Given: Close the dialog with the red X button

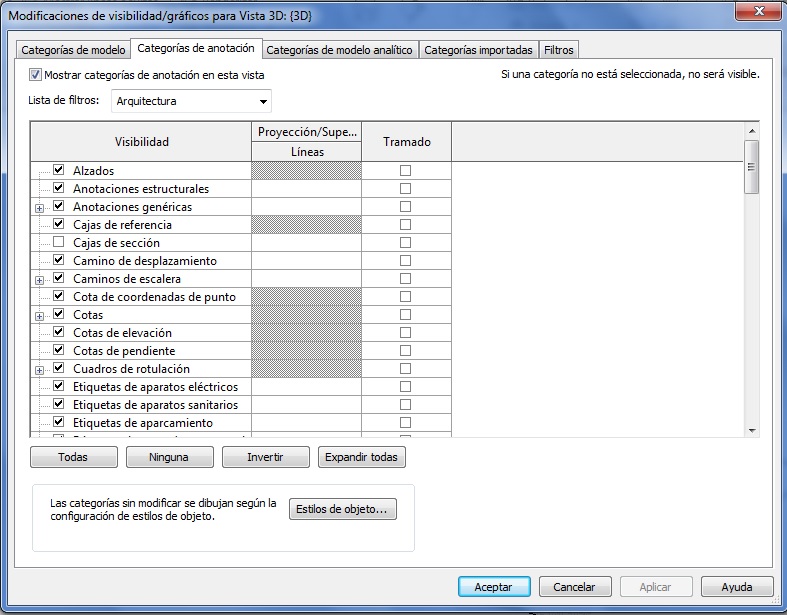Looking at the screenshot, I should click(x=754, y=11).
